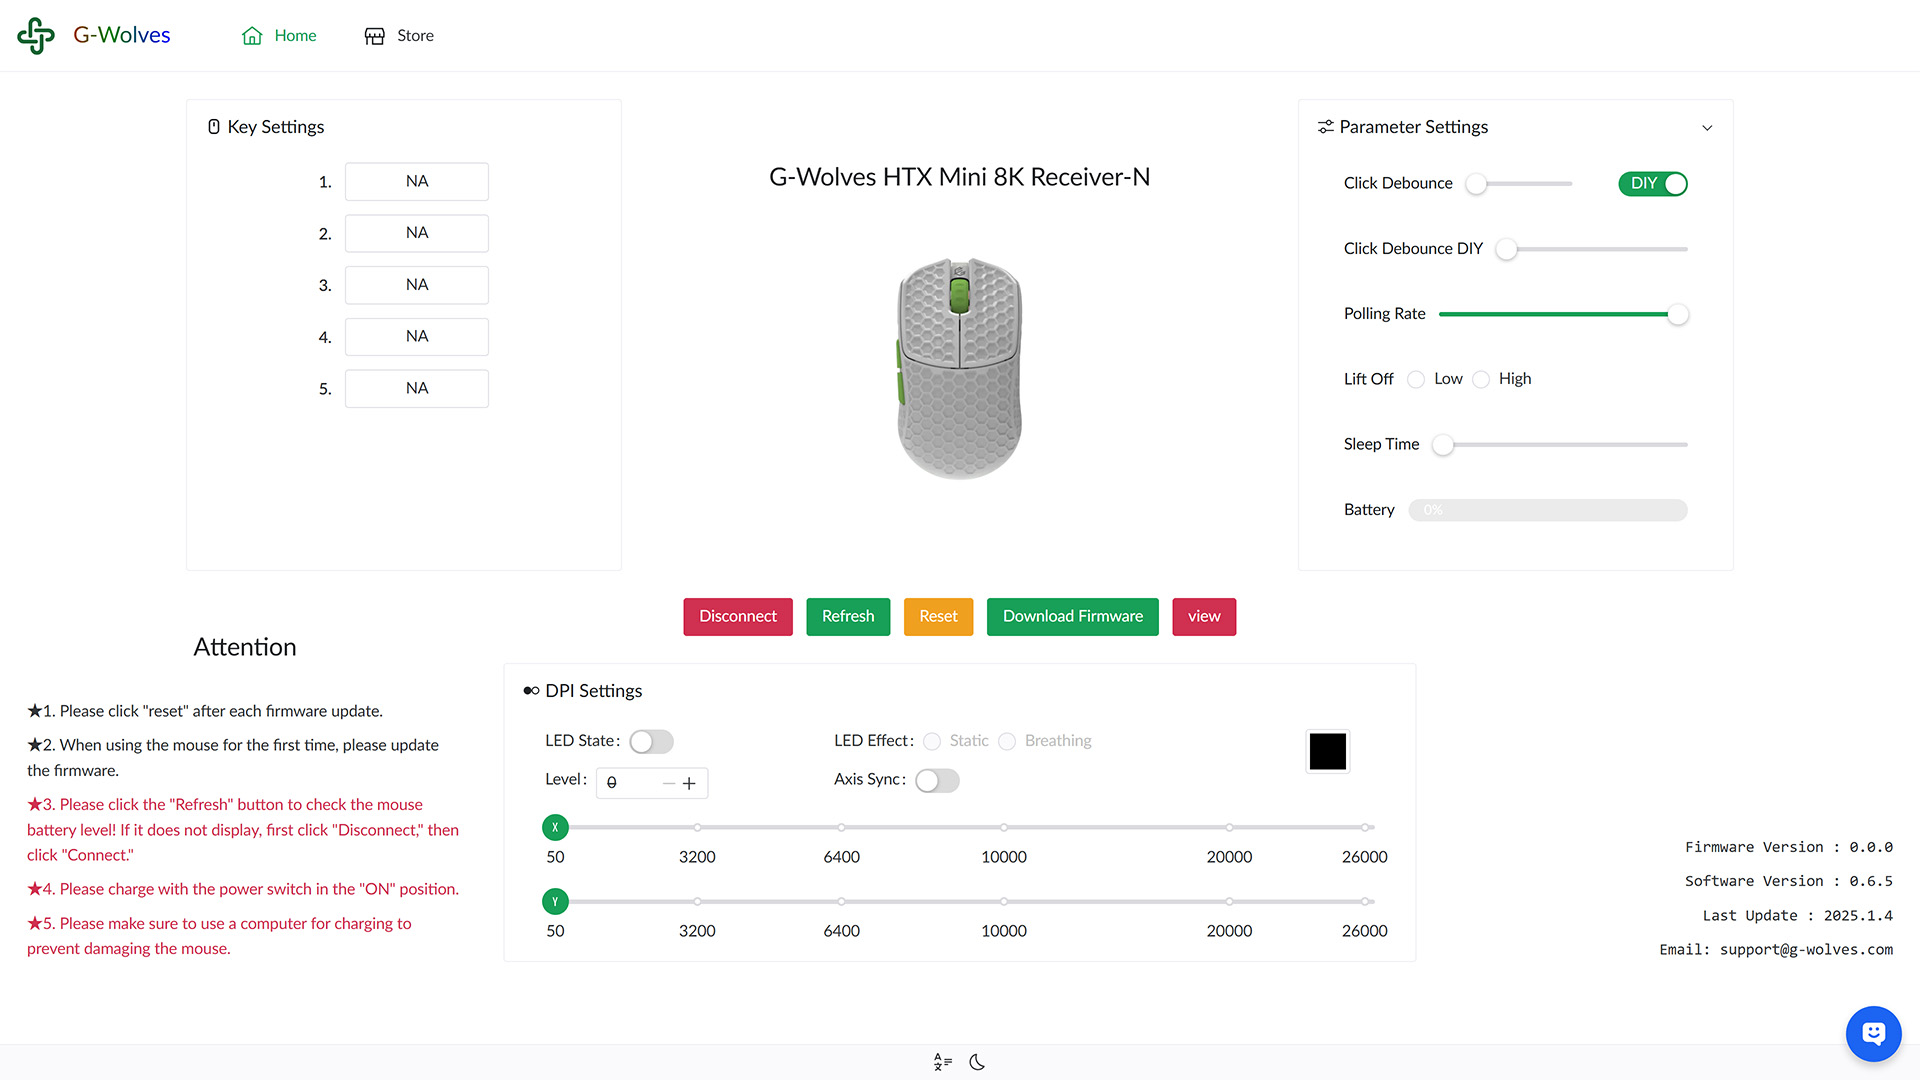This screenshot has height=1080, width=1920.
Task: Click Download Firmware
Action: pyautogui.click(x=1073, y=617)
